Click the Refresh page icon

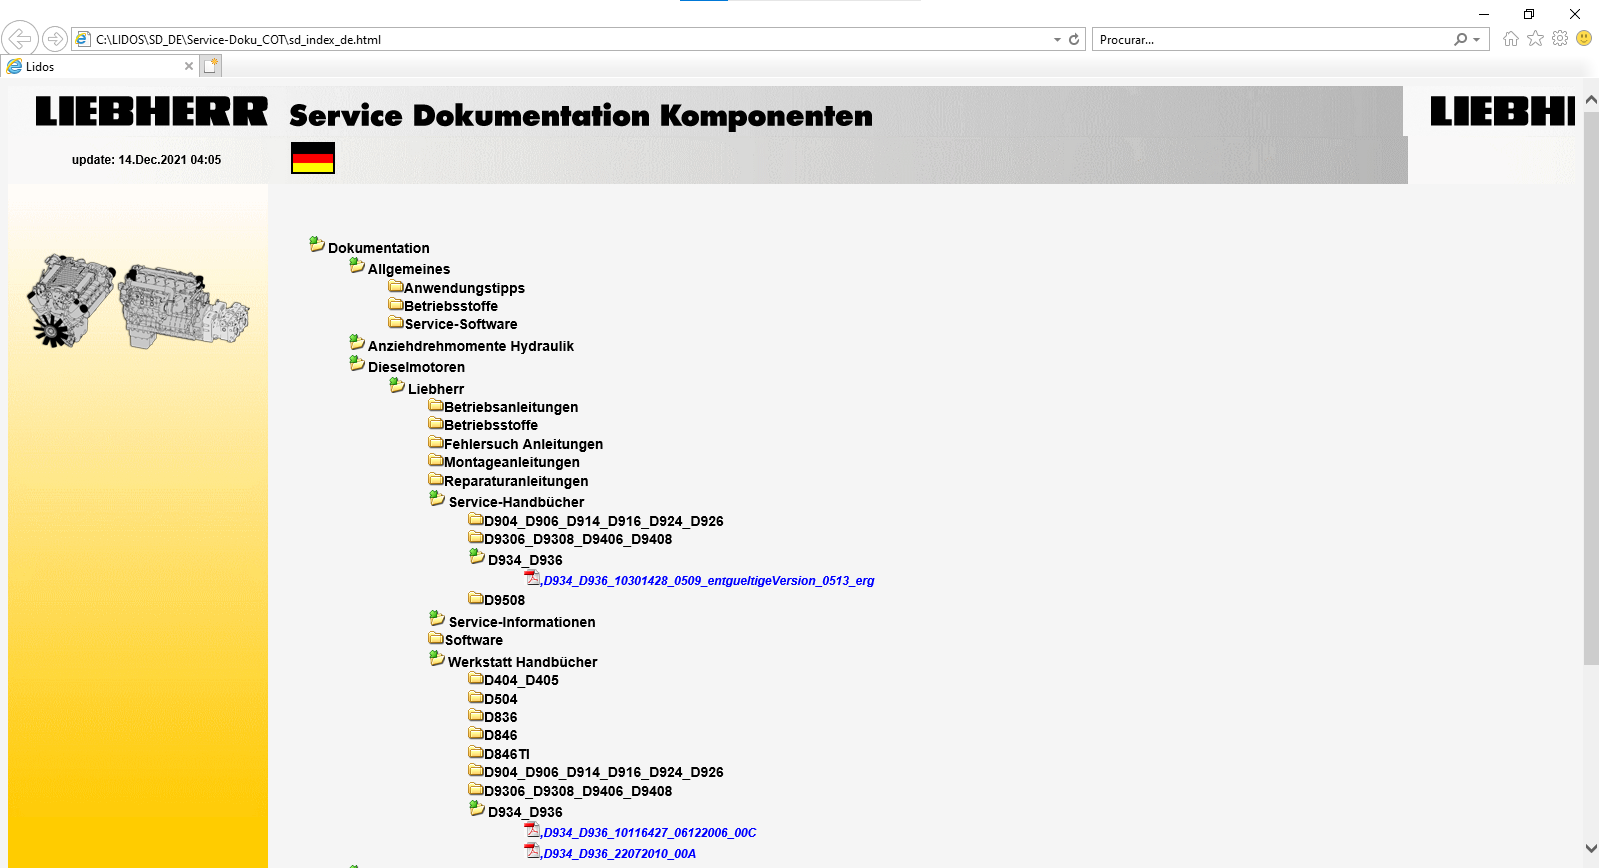[1074, 39]
